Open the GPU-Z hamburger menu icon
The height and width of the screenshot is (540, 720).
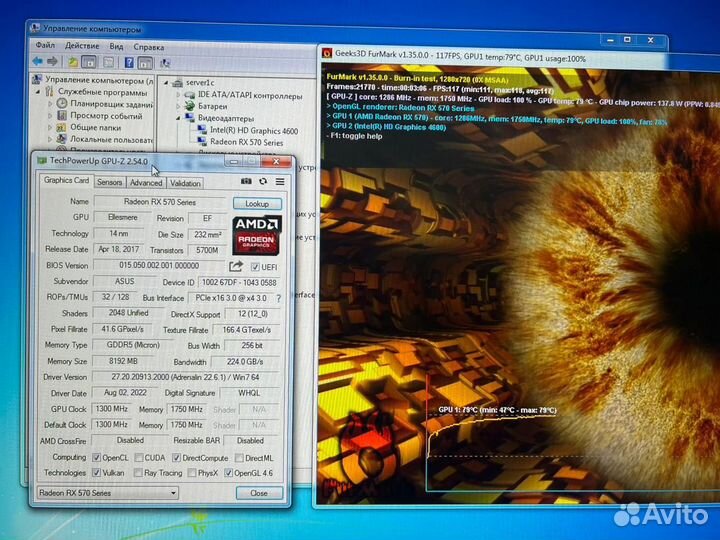(x=280, y=182)
